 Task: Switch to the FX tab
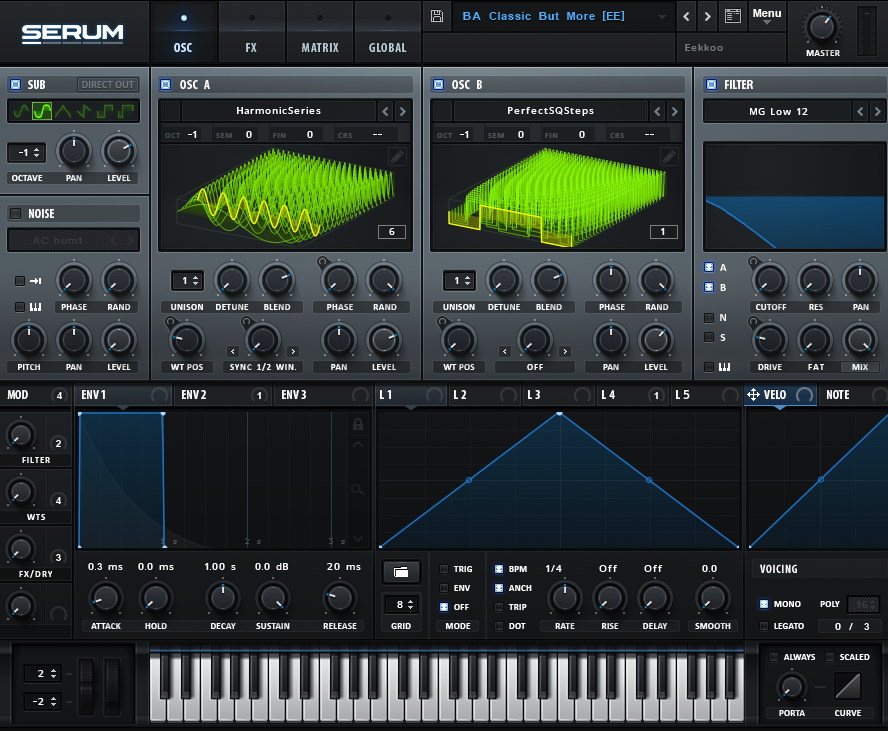click(x=251, y=31)
